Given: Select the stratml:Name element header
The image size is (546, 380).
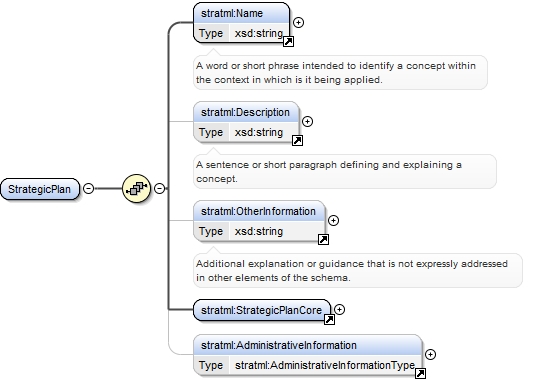Looking at the screenshot, I should pyautogui.click(x=242, y=14).
